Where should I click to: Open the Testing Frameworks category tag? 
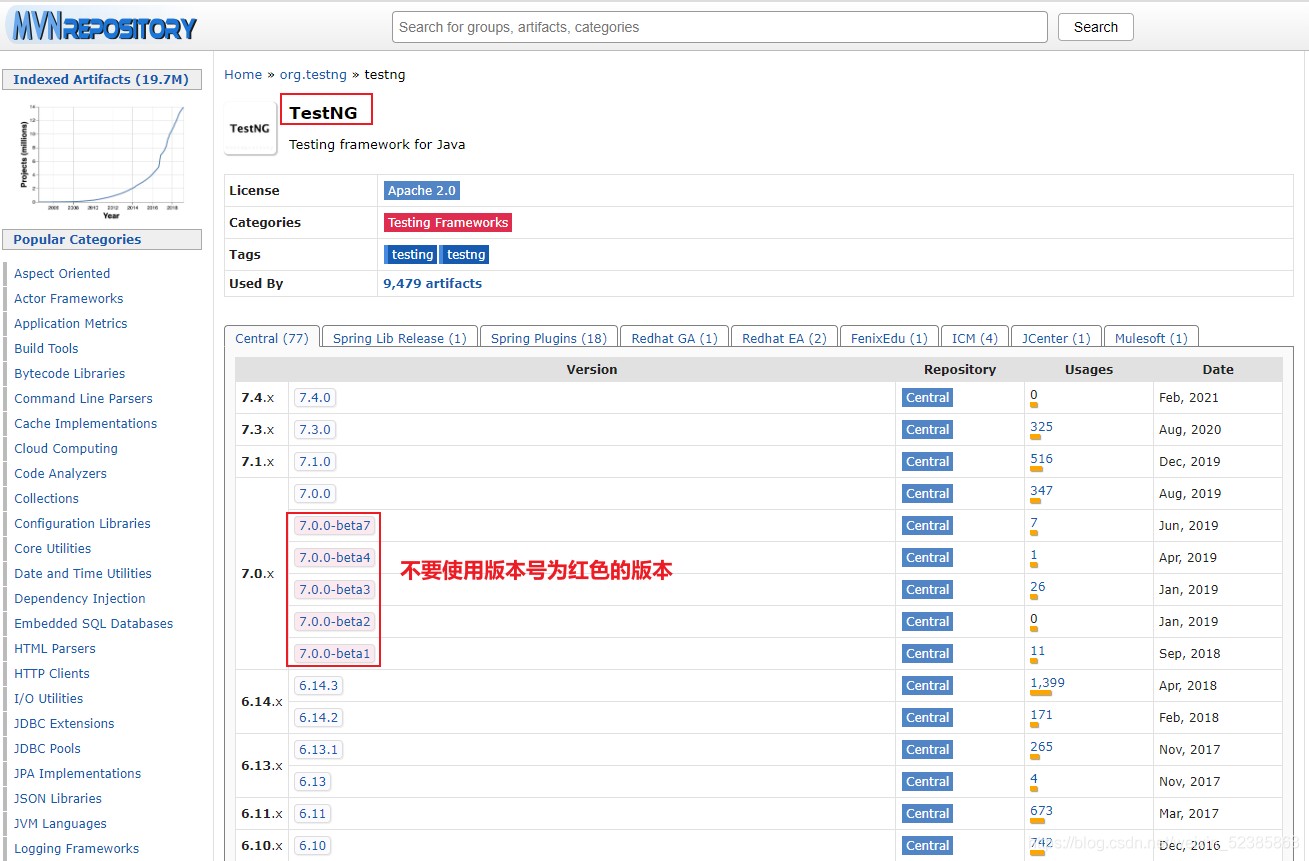(448, 222)
